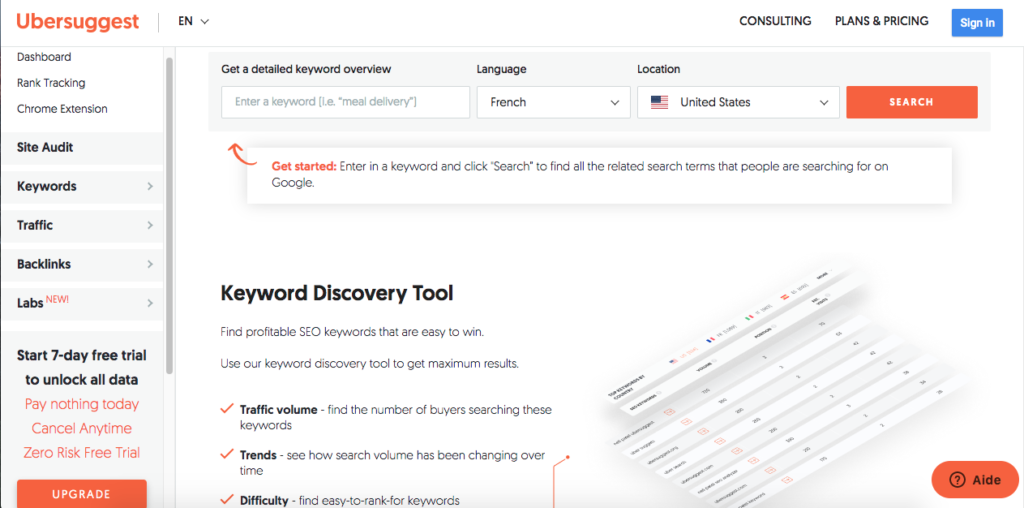Screen dimensions: 1024x508
Task: Click the 'Get a detailed keyword overview' label
Action: [x=306, y=69]
